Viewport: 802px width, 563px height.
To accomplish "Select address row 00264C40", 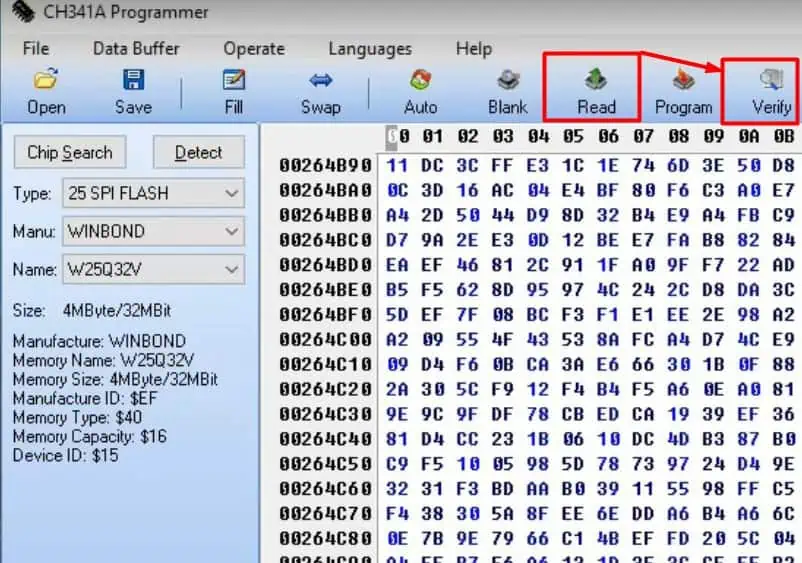I will pyautogui.click(x=325, y=439).
